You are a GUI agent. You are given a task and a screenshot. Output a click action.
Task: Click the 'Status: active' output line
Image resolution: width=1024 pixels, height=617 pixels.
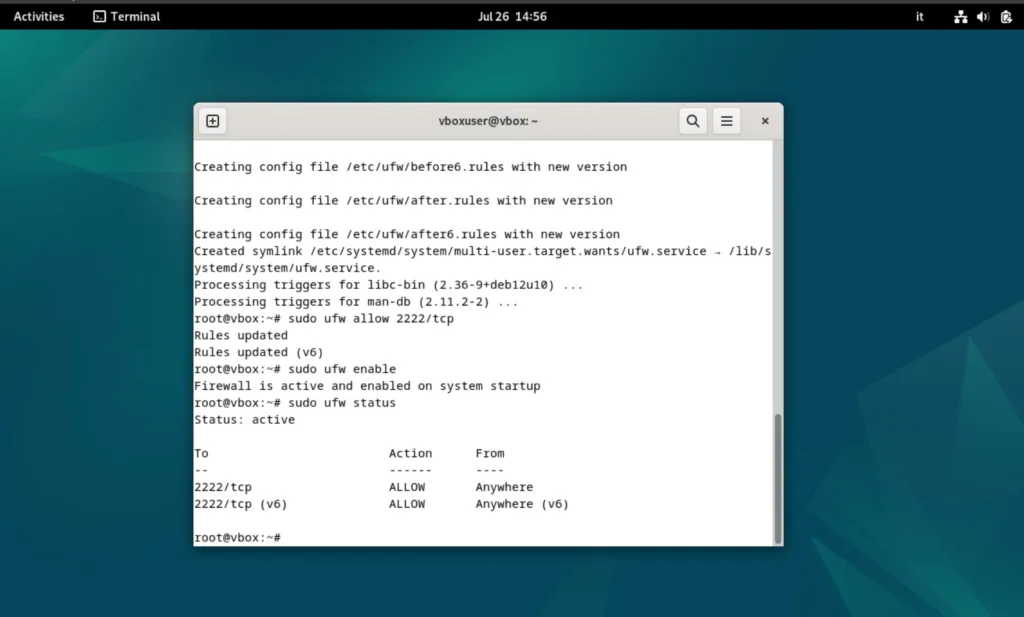tap(244, 420)
